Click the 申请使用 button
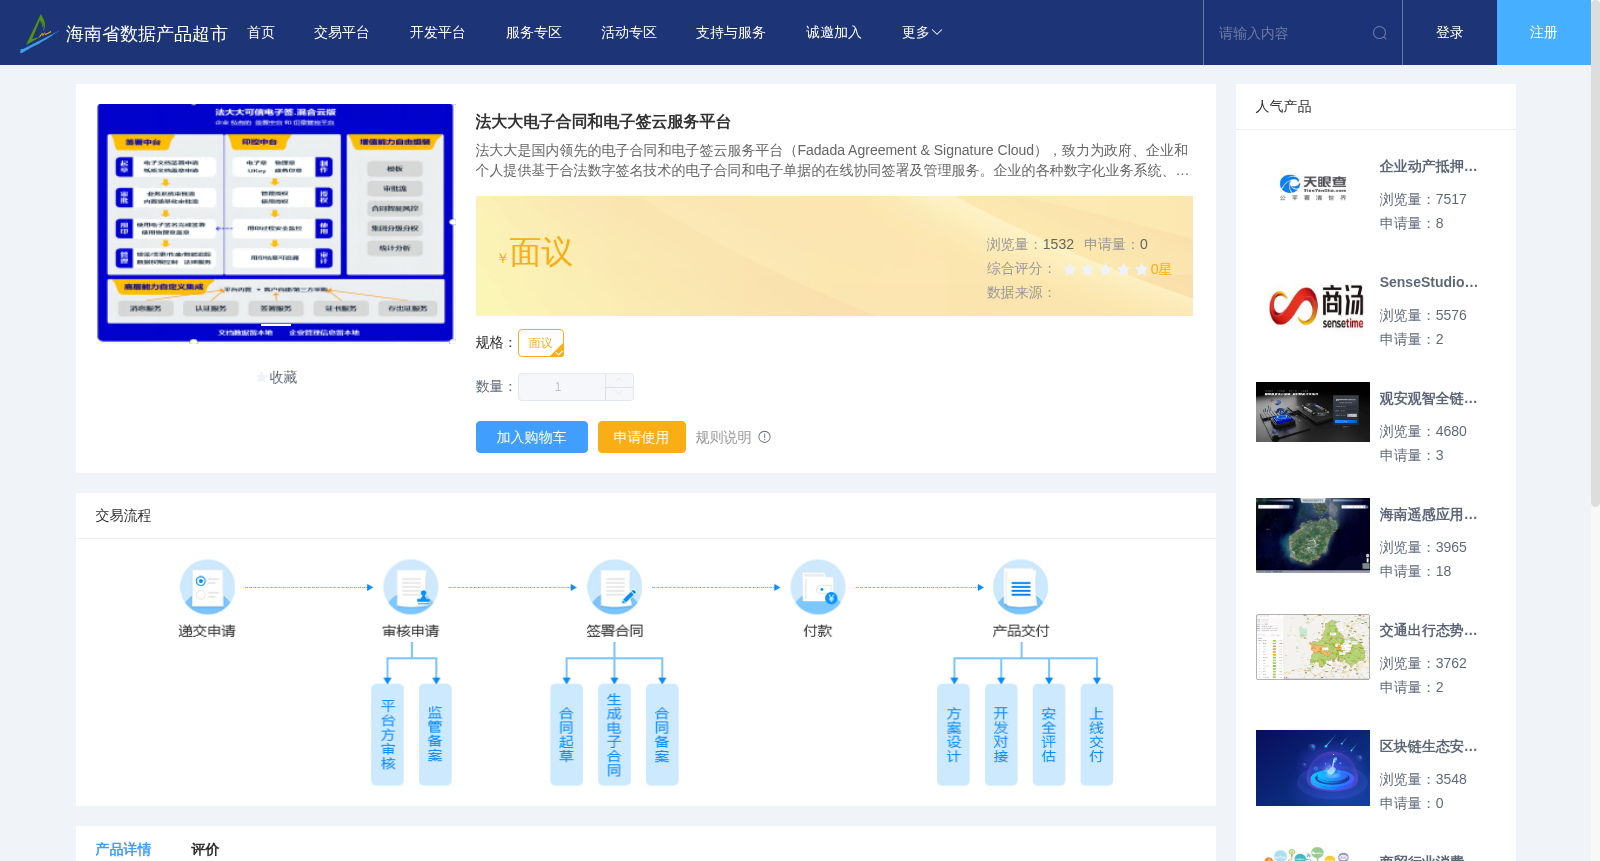Viewport: 1600px width, 861px height. pos(642,437)
